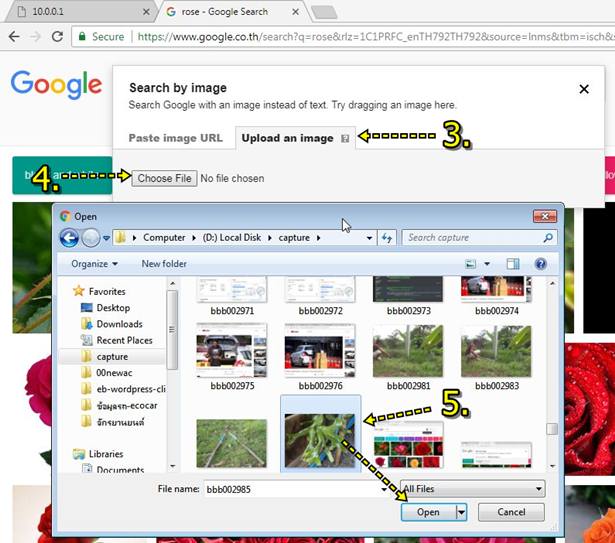
Task: Select grass and sticks thumbnail
Action: click(231, 443)
